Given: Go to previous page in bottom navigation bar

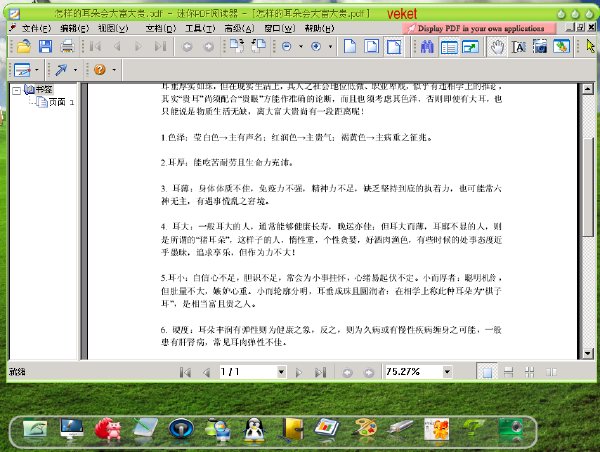Looking at the screenshot, I should (207, 372).
